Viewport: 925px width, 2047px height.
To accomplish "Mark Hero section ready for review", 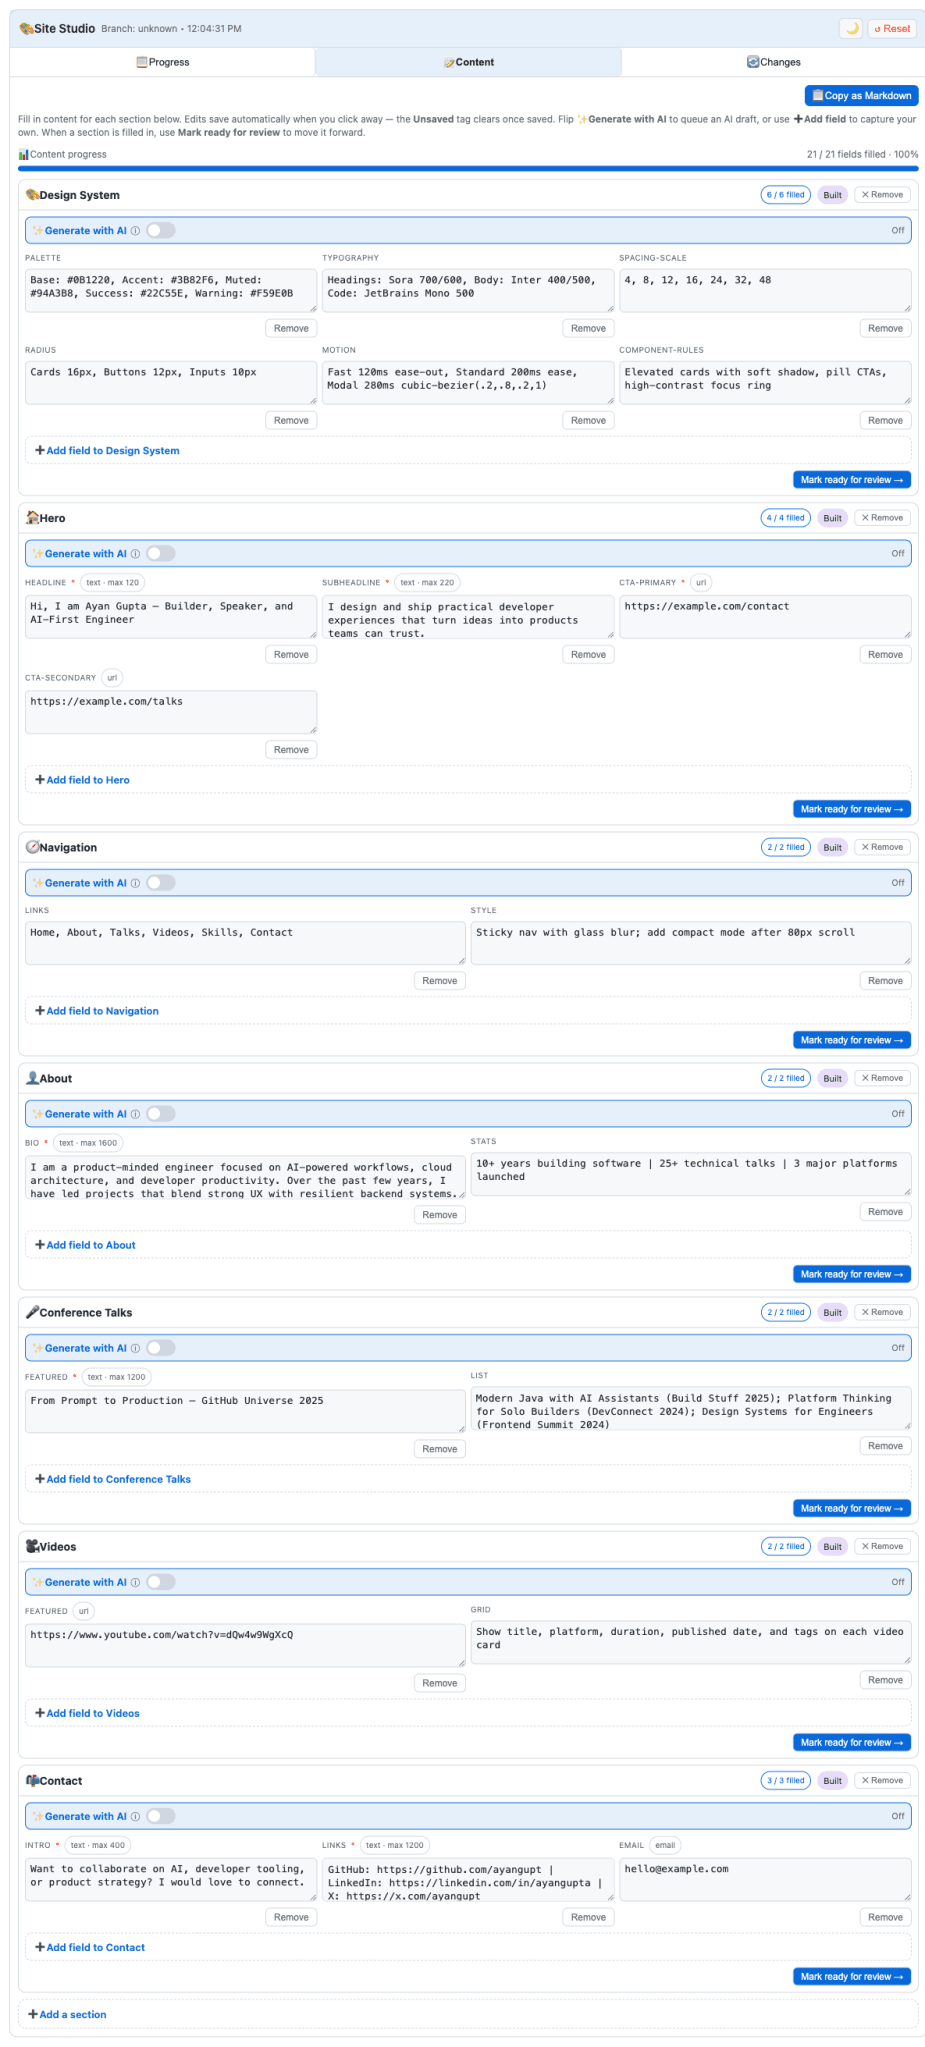I will pos(851,809).
